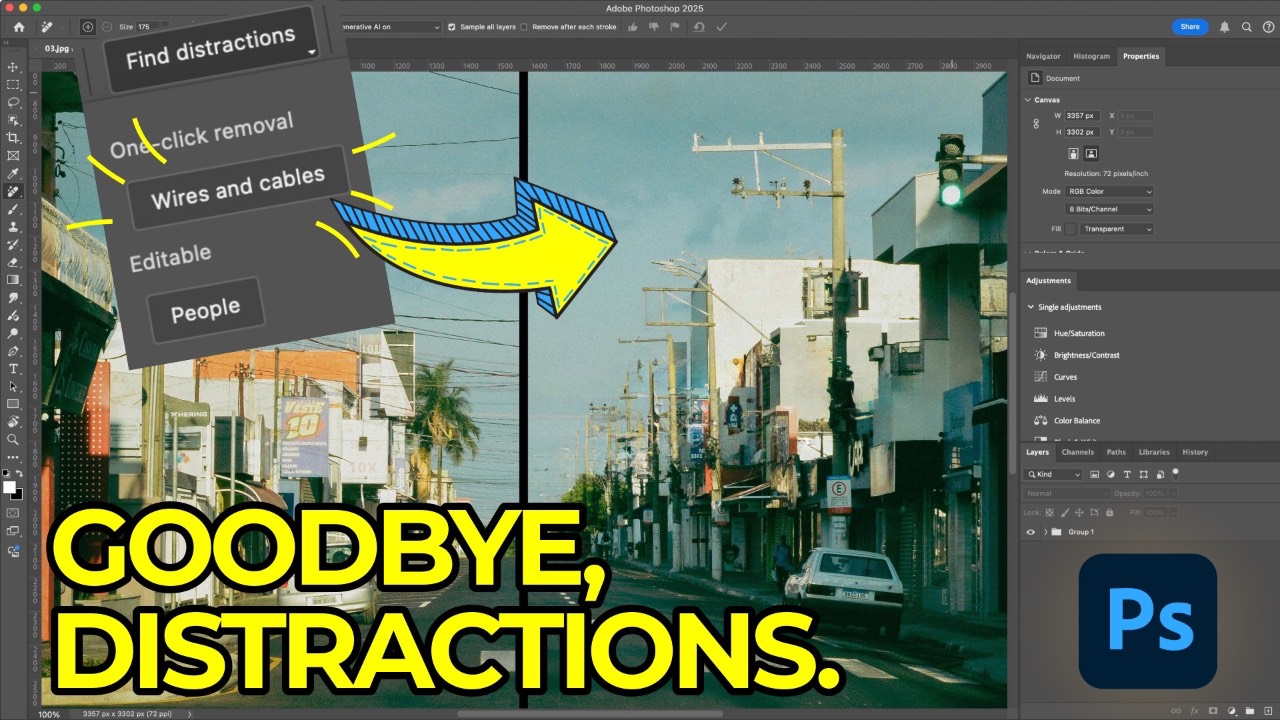Select the Eraser tool
1280x720 pixels.
(13, 262)
